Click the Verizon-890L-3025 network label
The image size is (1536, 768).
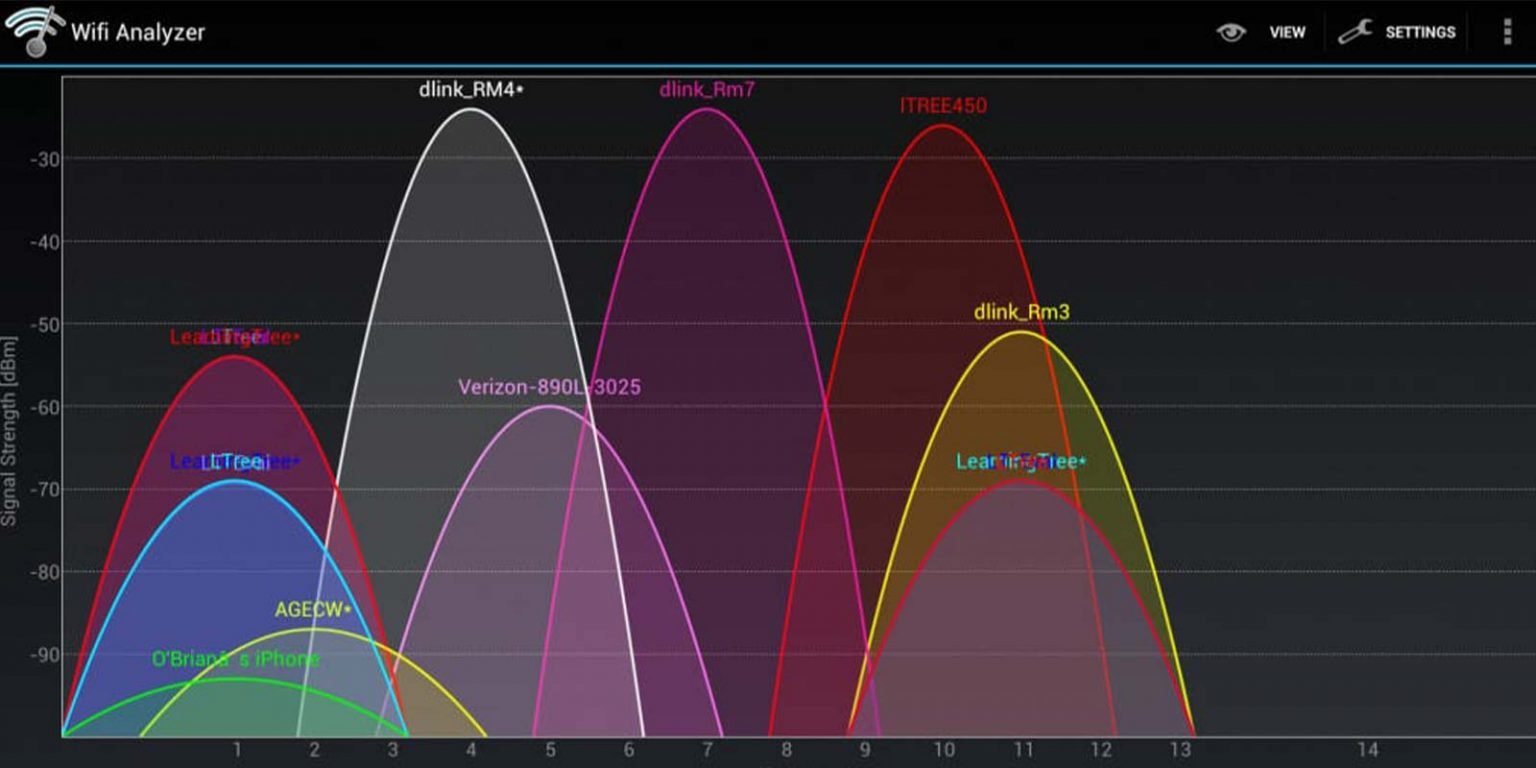click(x=550, y=386)
